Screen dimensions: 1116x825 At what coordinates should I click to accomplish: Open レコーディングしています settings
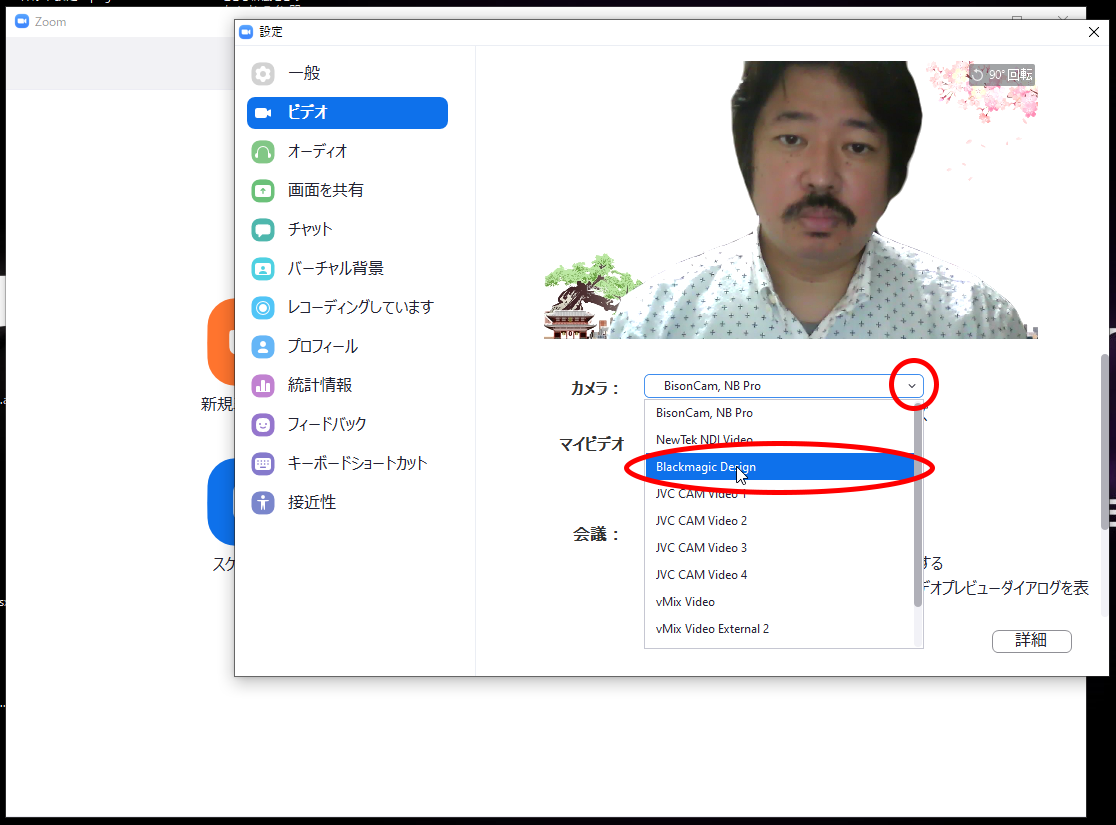pos(347,308)
